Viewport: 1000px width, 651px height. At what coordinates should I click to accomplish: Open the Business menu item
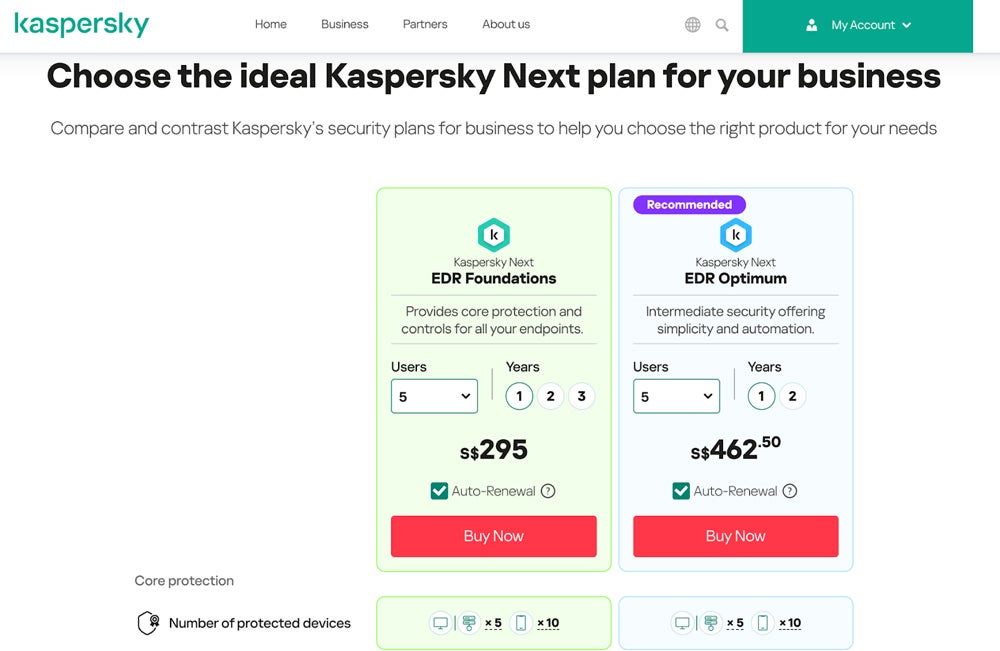click(345, 24)
